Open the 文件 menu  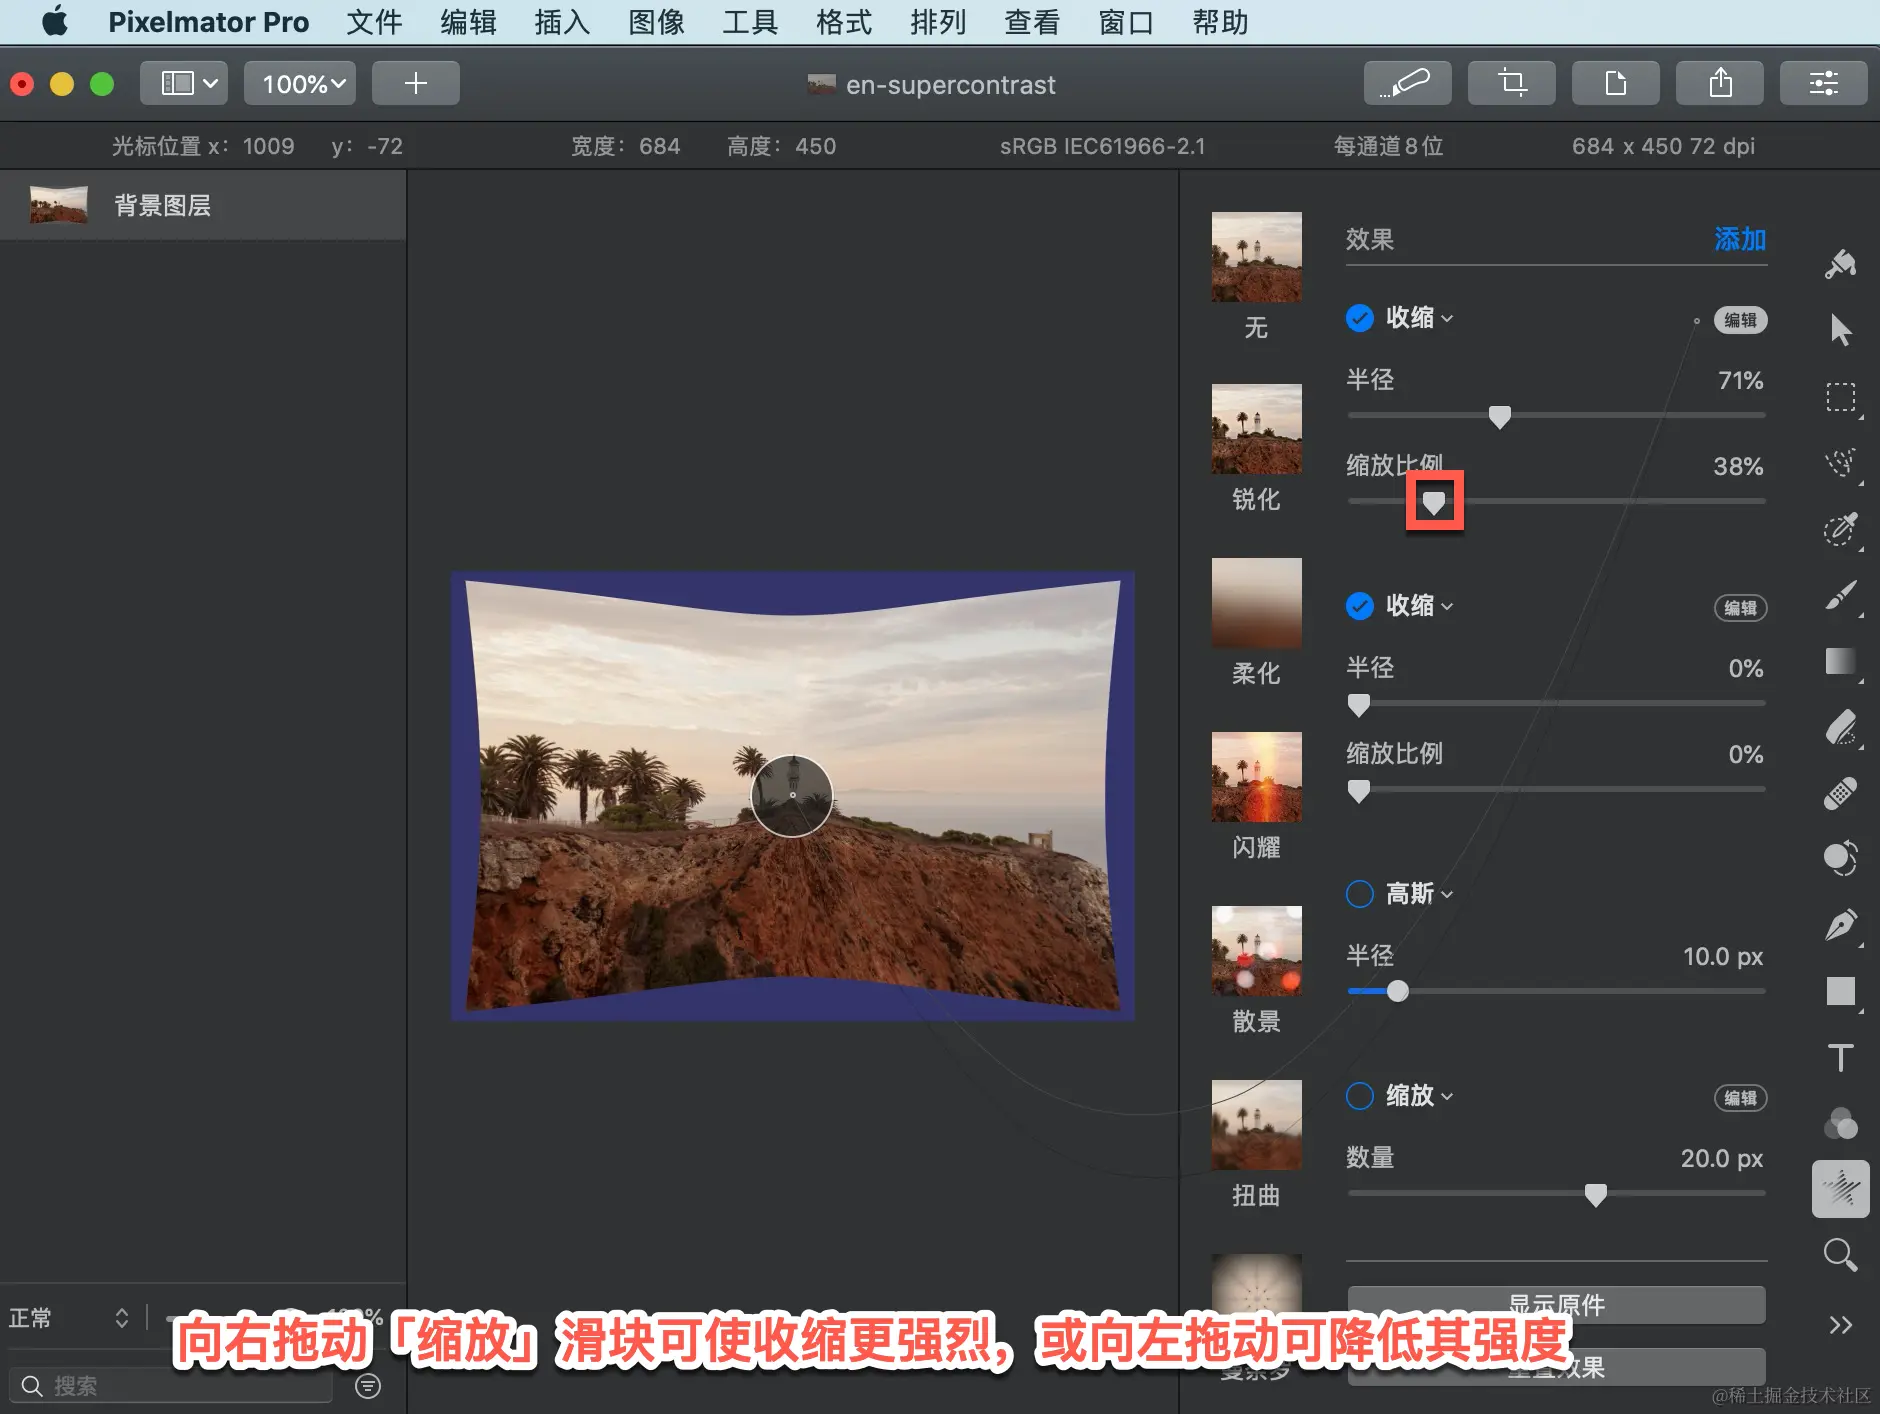374,22
